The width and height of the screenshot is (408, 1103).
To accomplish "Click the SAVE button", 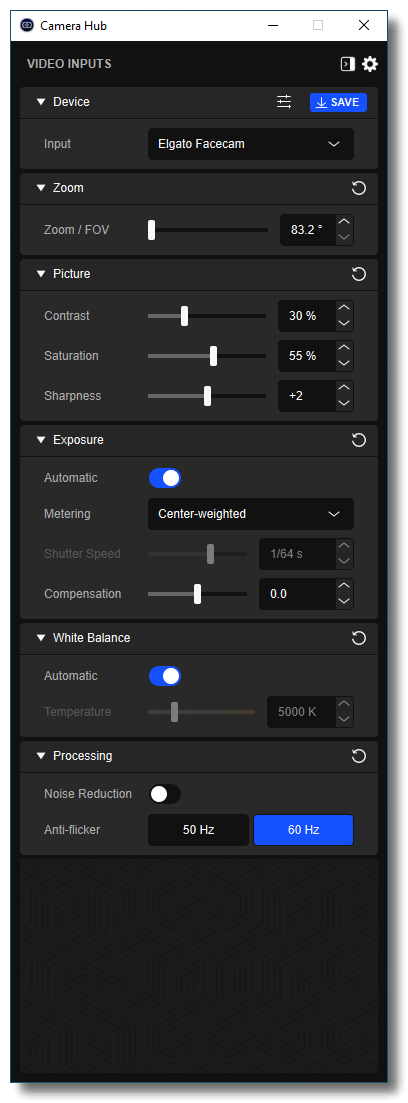I will pos(338,102).
